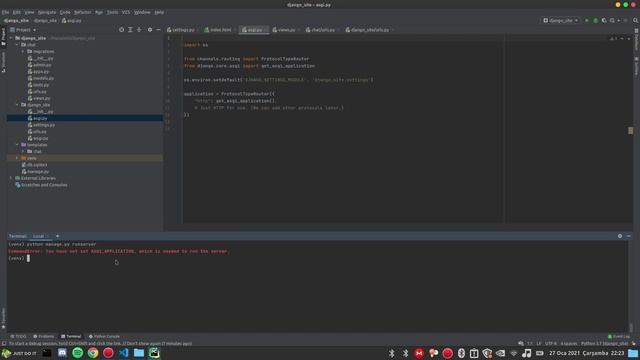The height and width of the screenshot is (360, 640).
Task: Open Chrome from the taskbar
Action: (93, 353)
